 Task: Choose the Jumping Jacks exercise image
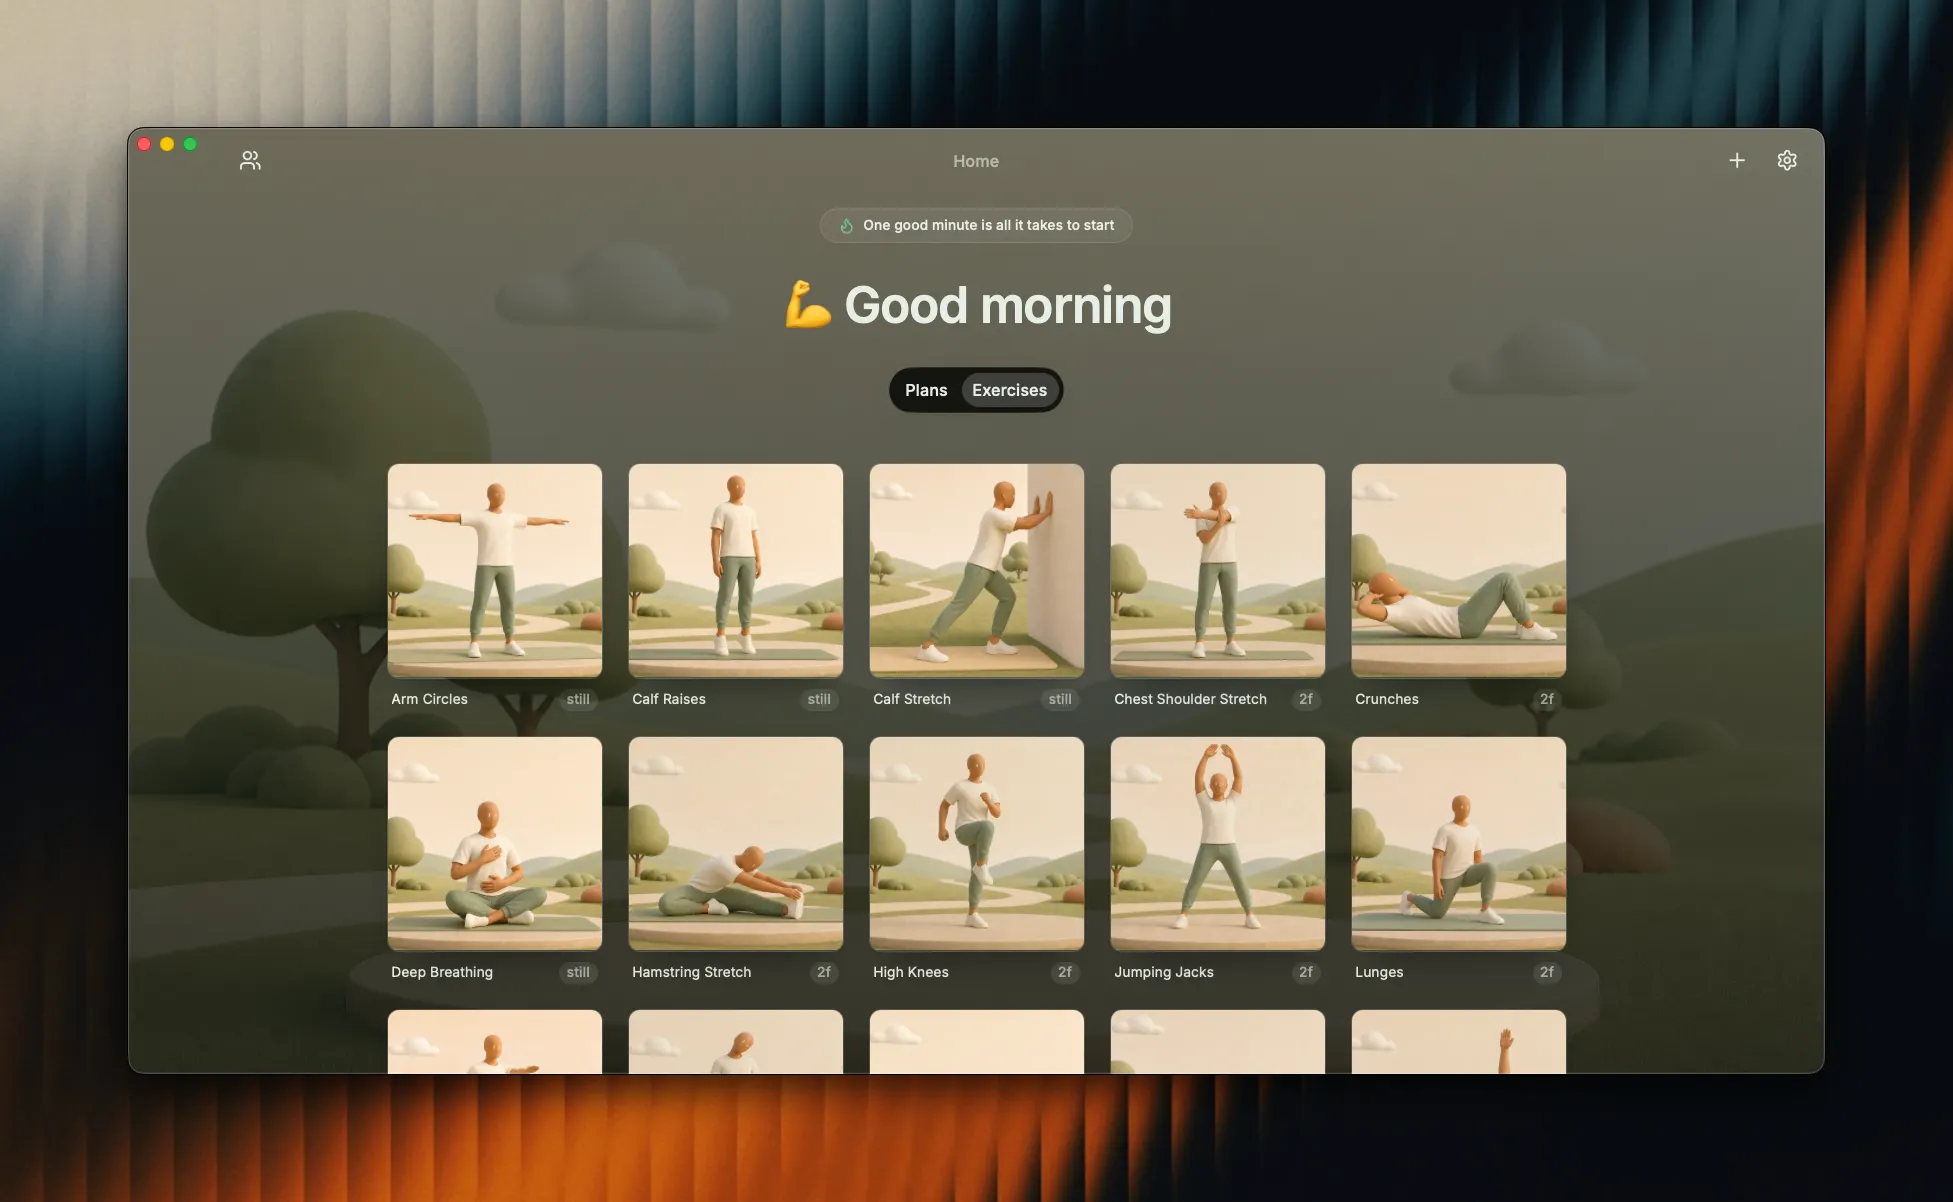1218,844
